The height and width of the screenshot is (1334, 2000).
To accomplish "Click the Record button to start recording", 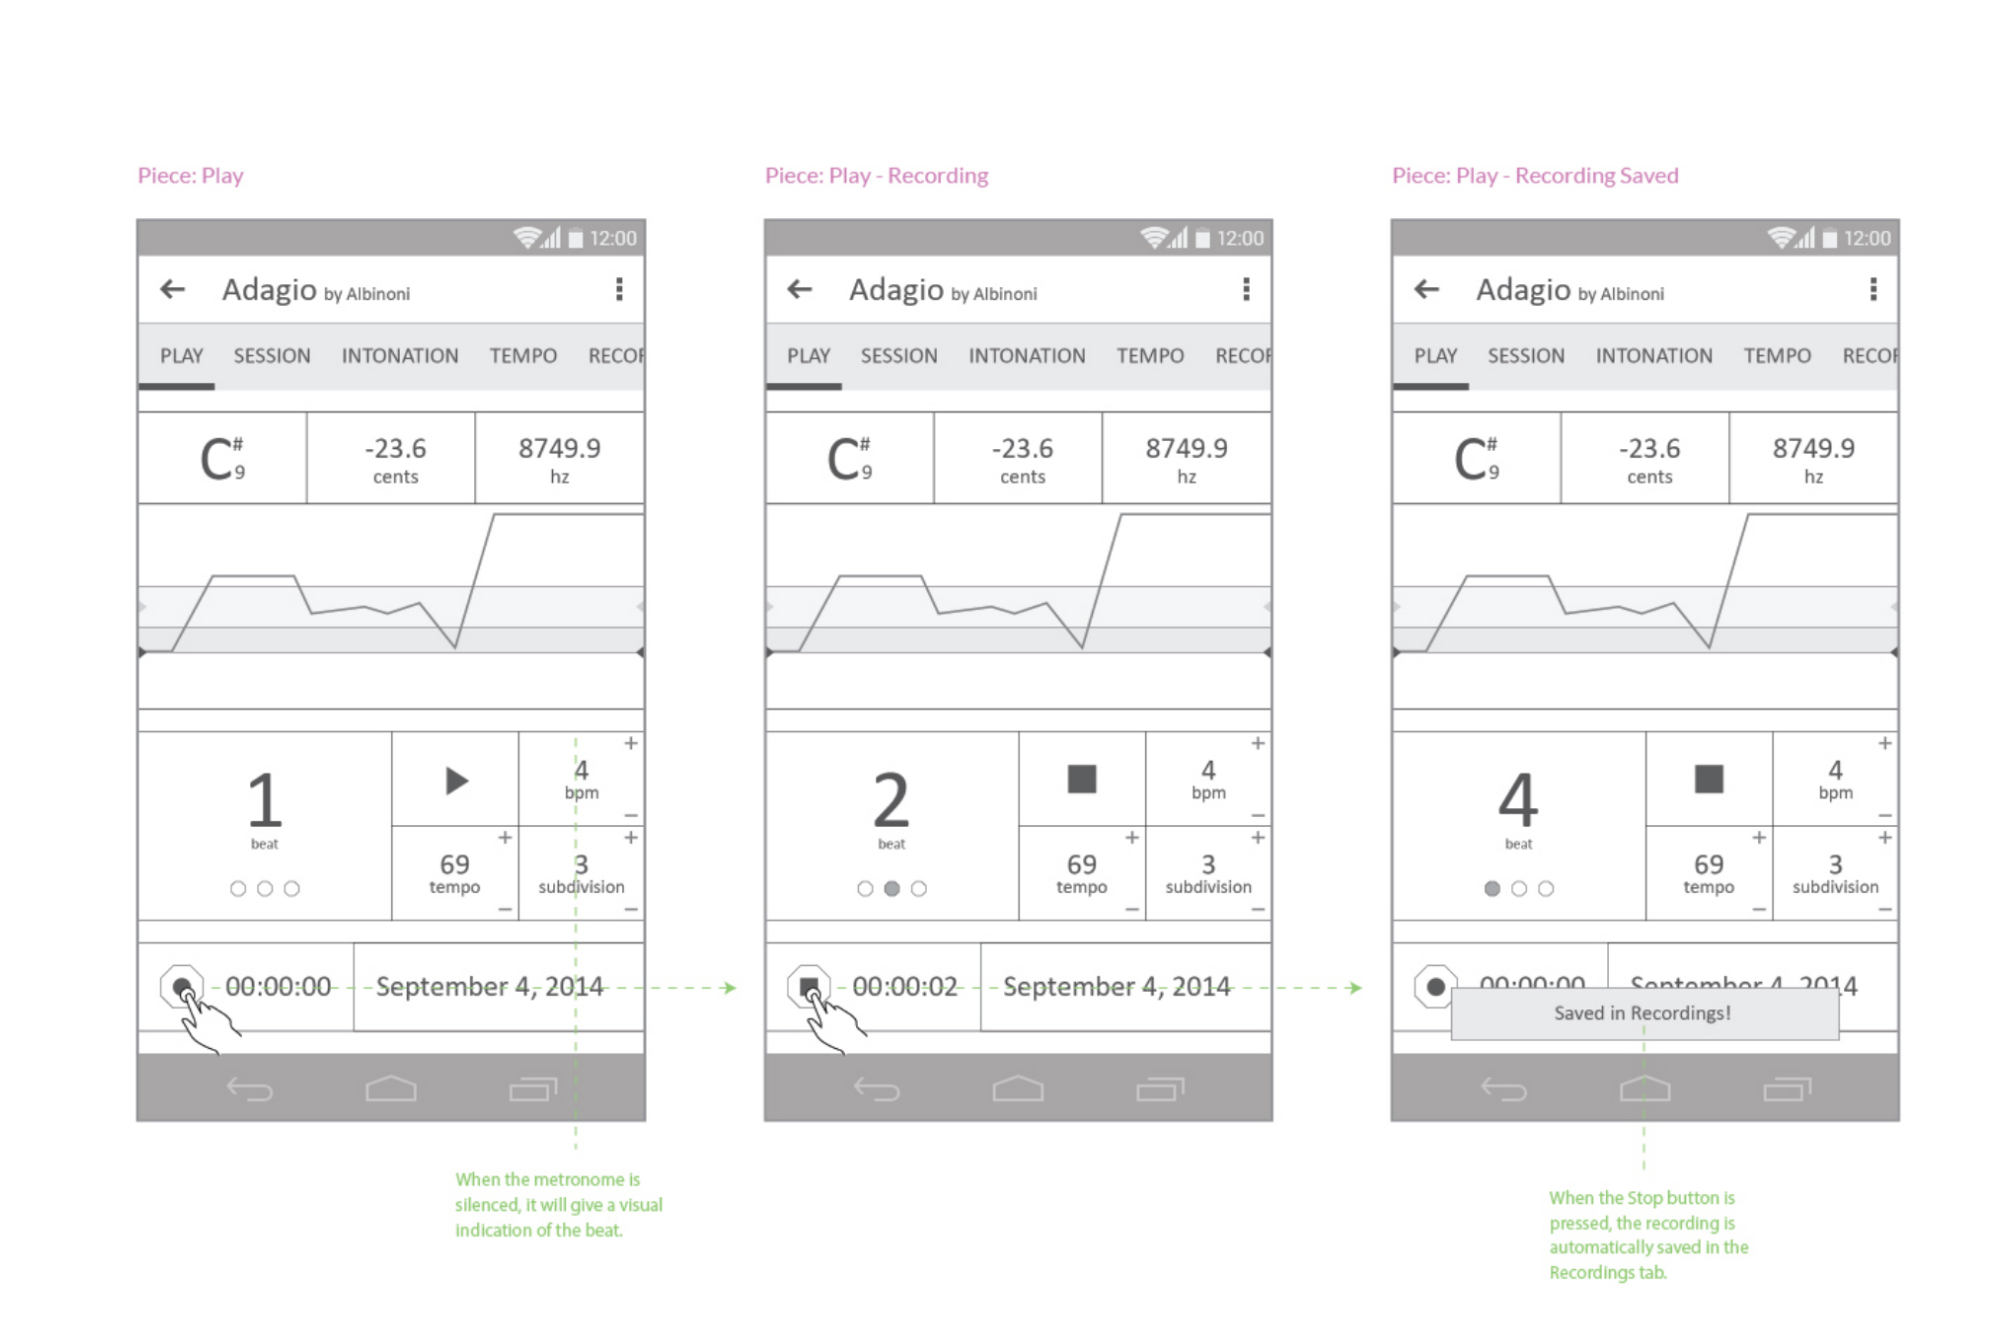I will coord(180,981).
